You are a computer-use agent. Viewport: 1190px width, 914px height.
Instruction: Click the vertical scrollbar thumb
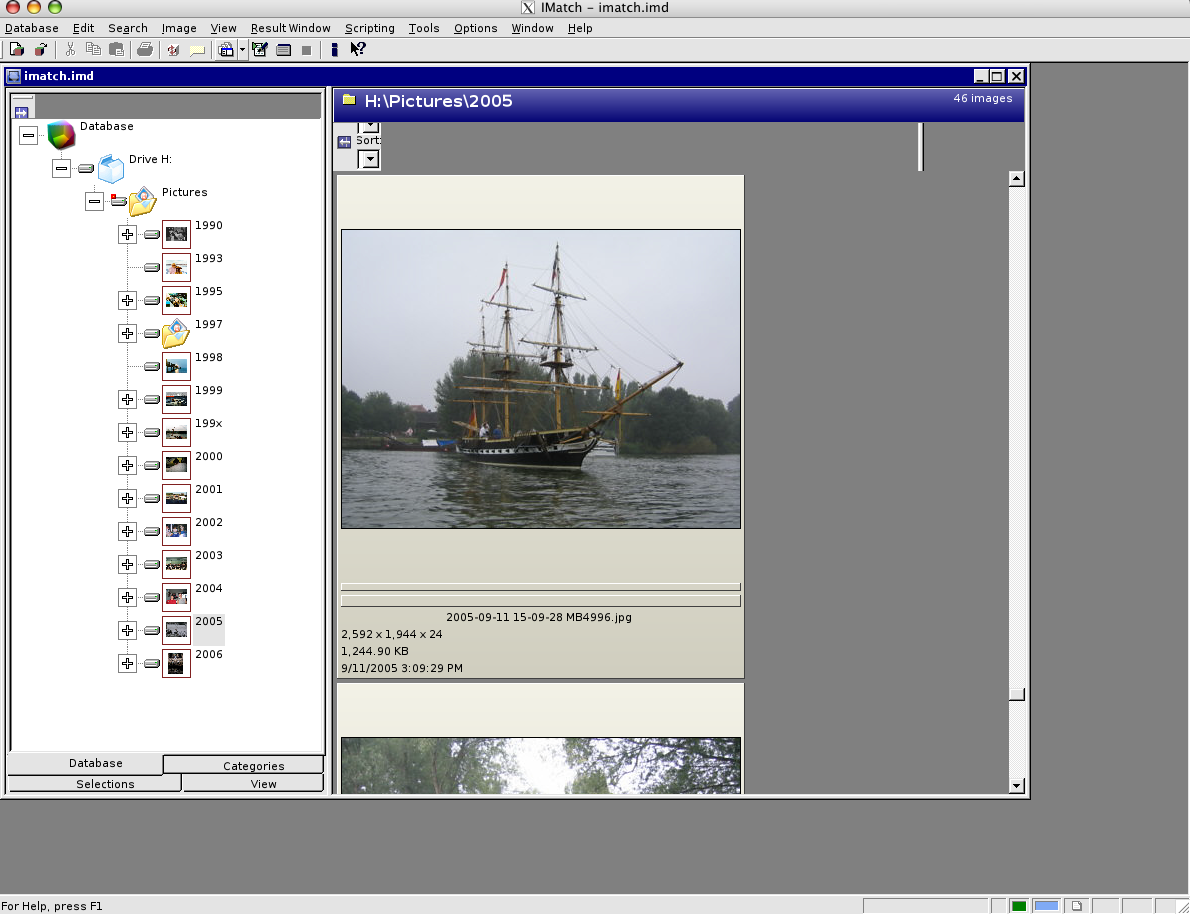pyautogui.click(x=1016, y=695)
